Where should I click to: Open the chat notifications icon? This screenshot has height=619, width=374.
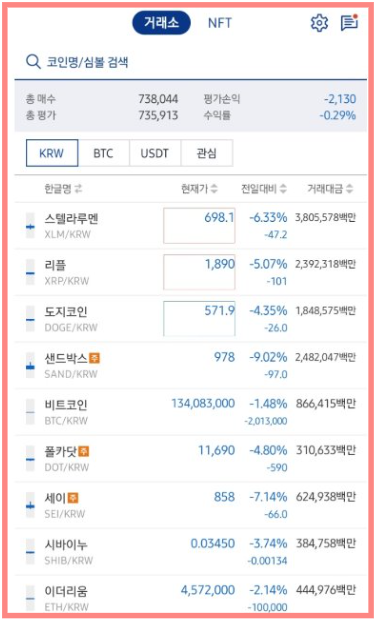(x=349, y=23)
